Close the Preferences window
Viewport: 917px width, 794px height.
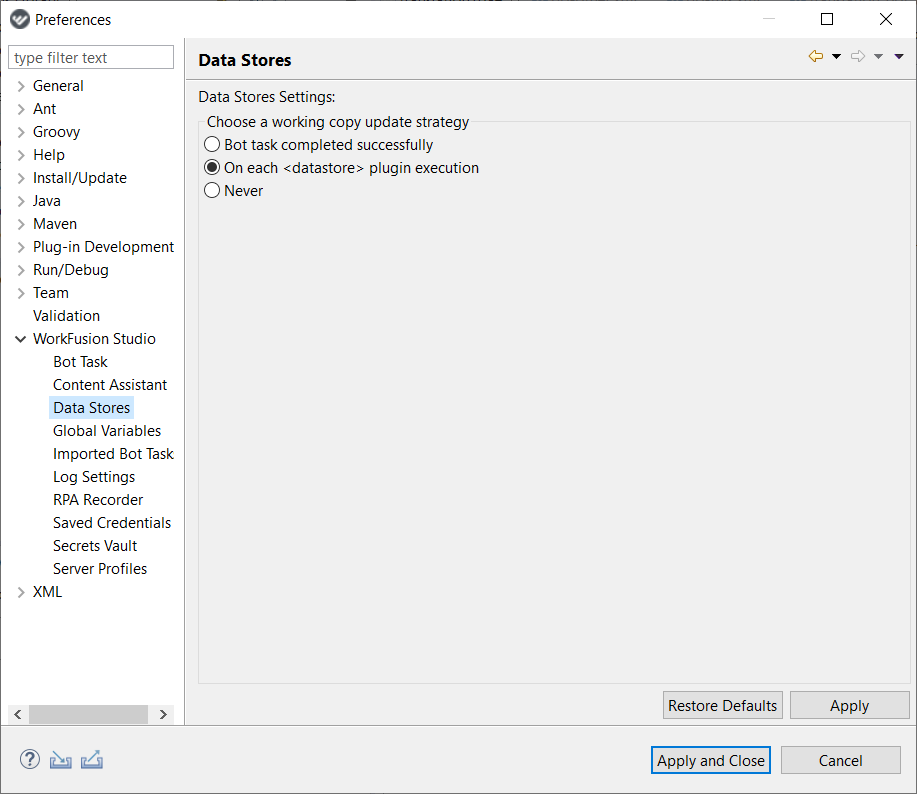(x=886, y=19)
